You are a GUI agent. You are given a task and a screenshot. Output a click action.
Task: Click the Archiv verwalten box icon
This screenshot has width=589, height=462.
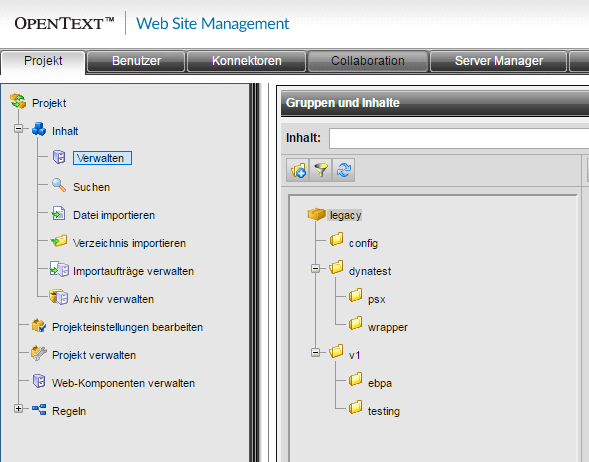point(59,297)
